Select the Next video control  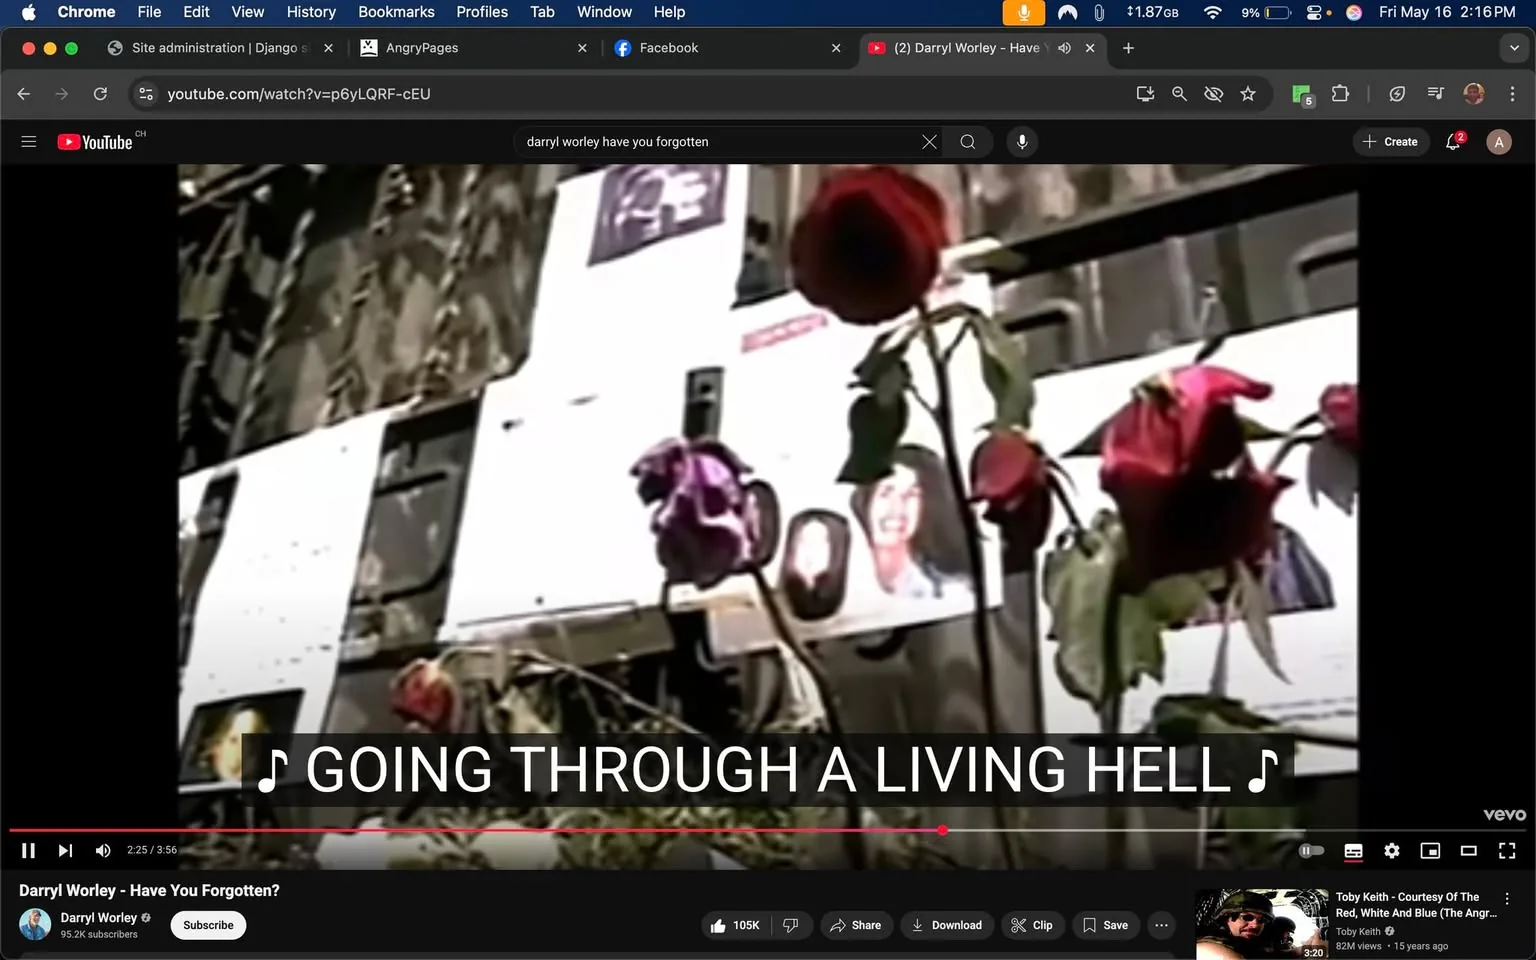click(65, 850)
